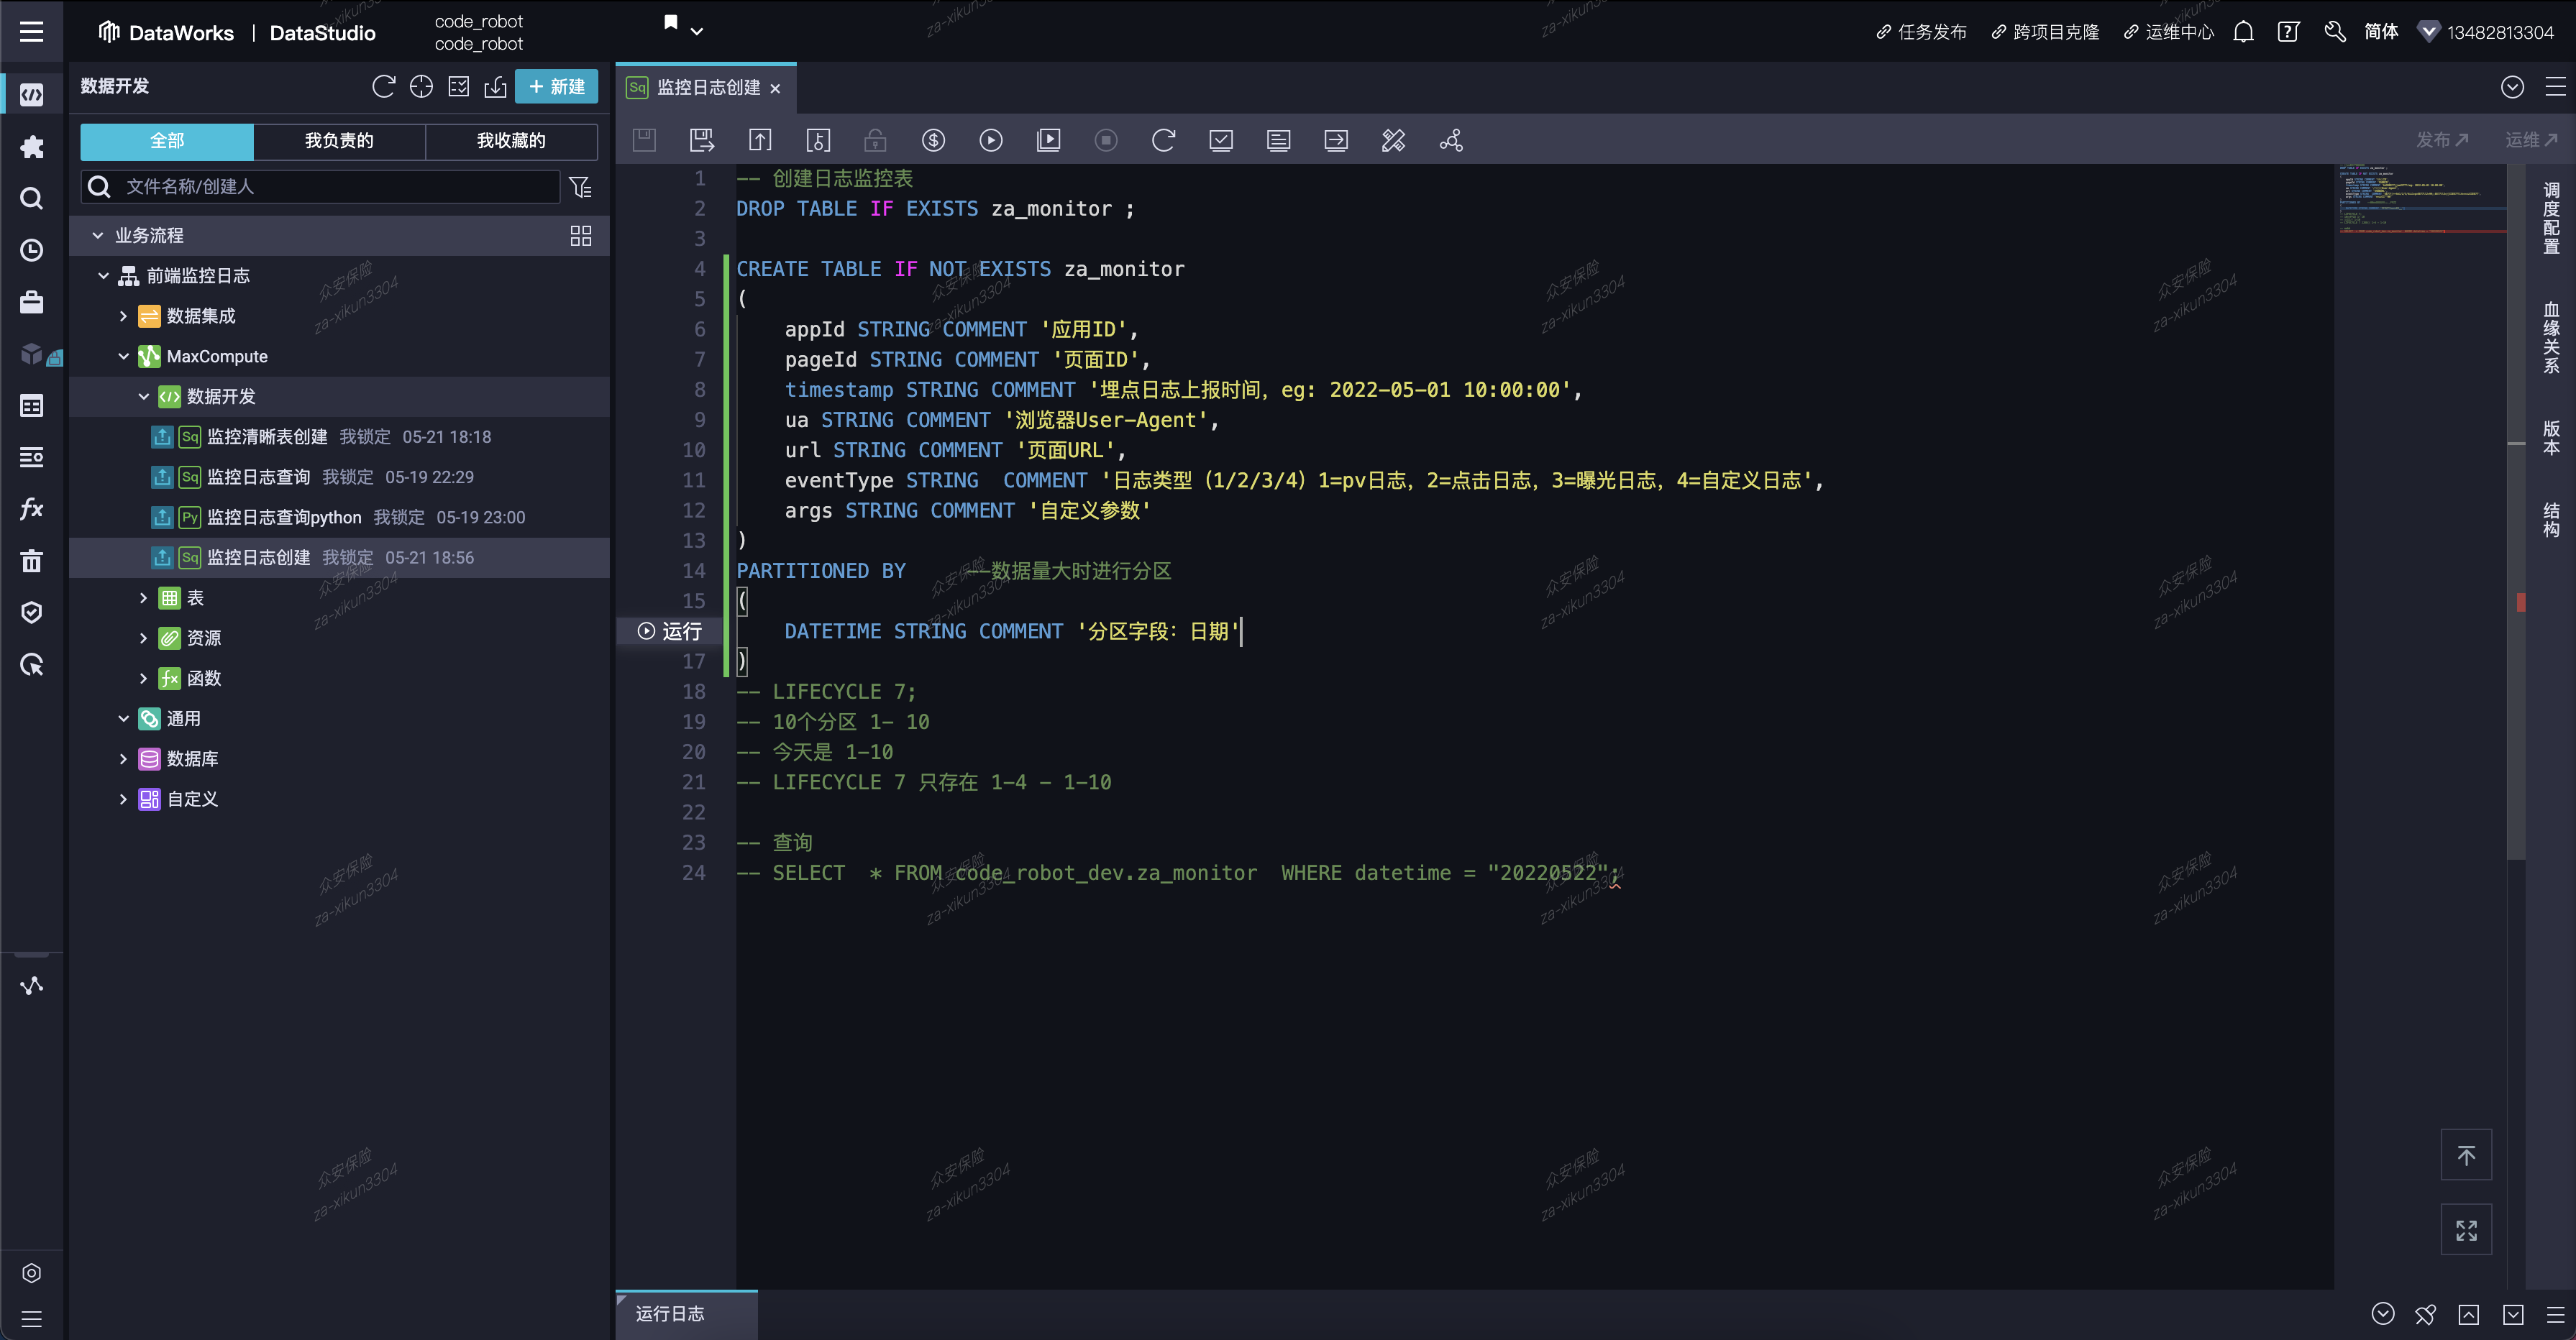The width and height of the screenshot is (2576, 1340).
Task: Click the advanced run toolbar icon
Action: (x=1048, y=140)
